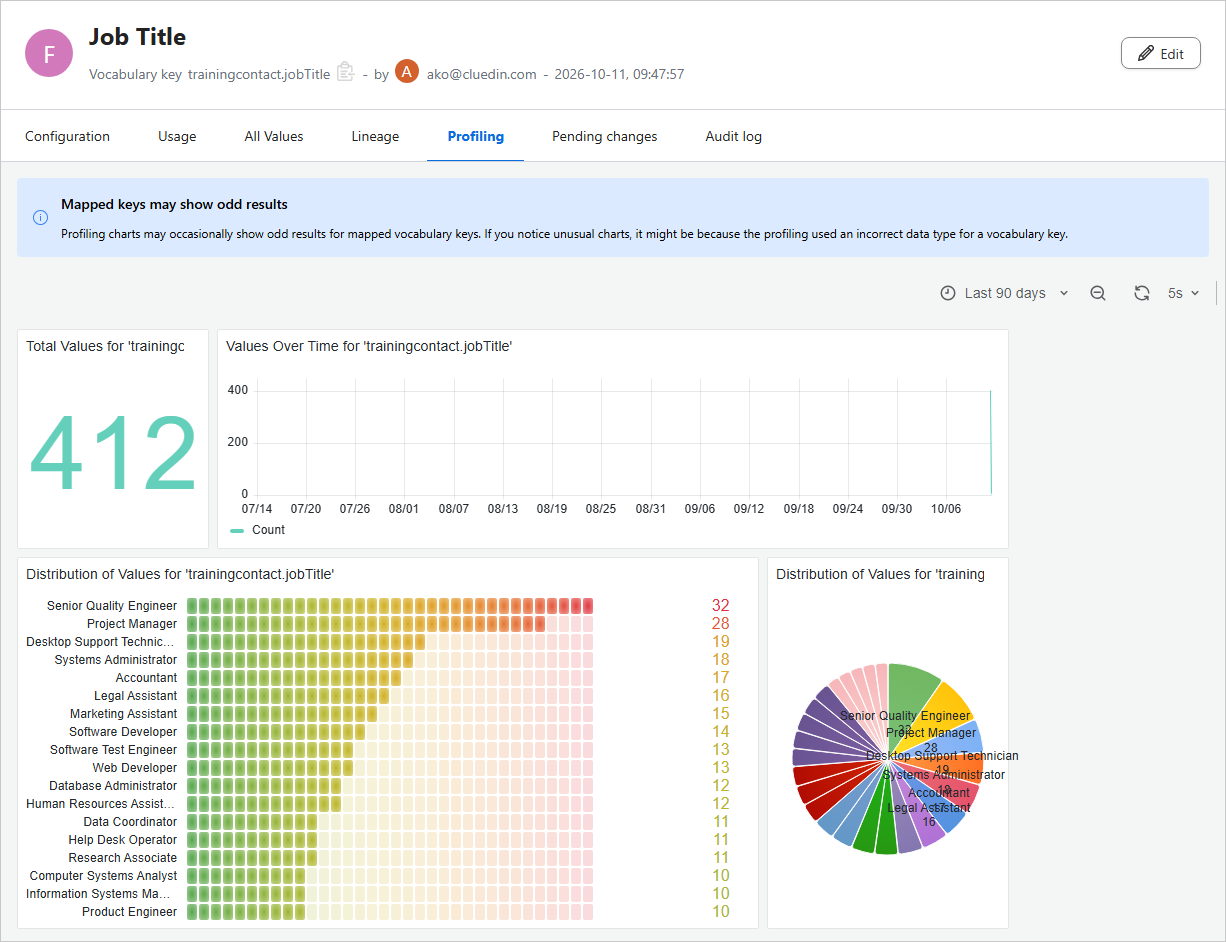Click the Systems Administrator row label
Image resolution: width=1226 pixels, height=942 pixels.
(x=116, y=660)
